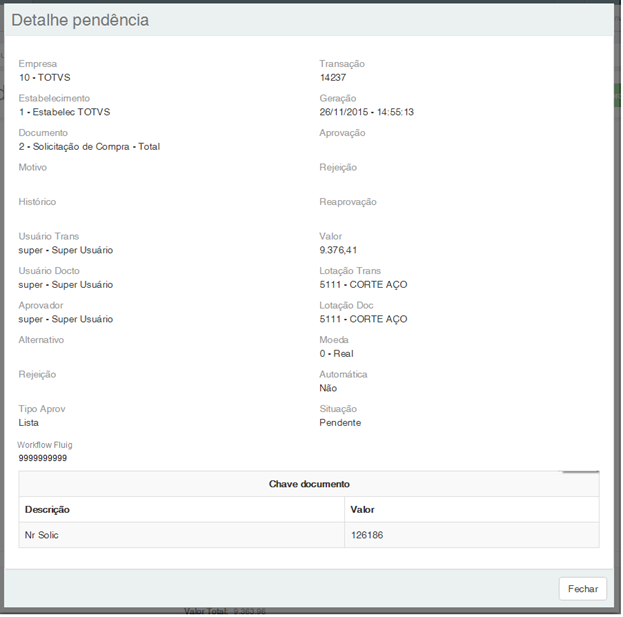Click the Fechar button

coord(582,589)
